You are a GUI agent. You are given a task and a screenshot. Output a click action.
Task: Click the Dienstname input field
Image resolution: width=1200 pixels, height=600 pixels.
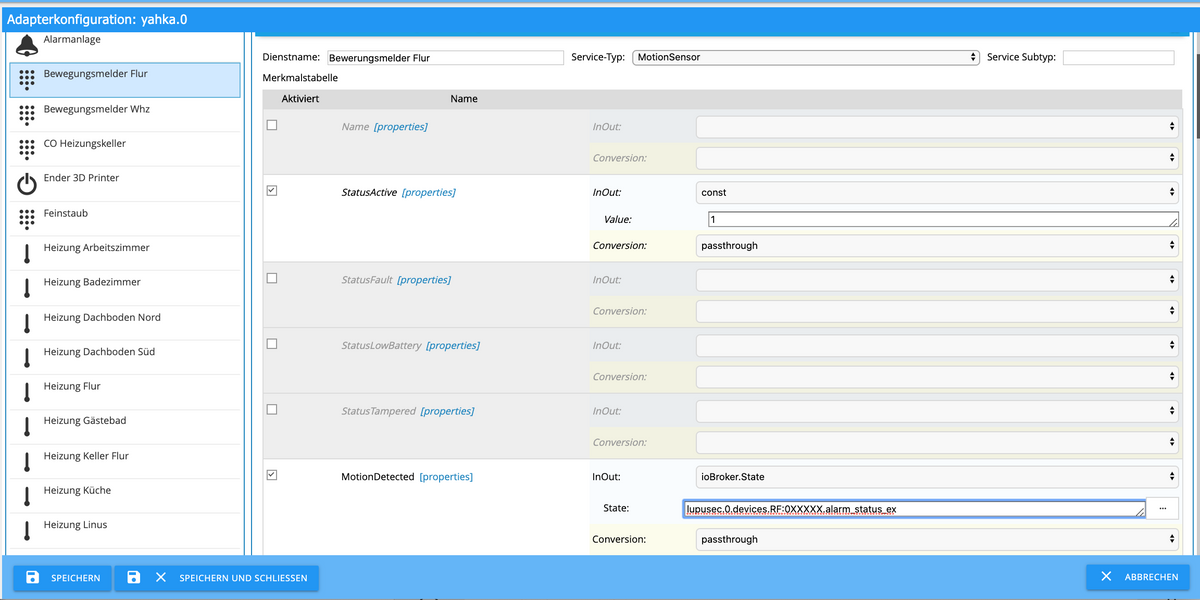point(445,58)
